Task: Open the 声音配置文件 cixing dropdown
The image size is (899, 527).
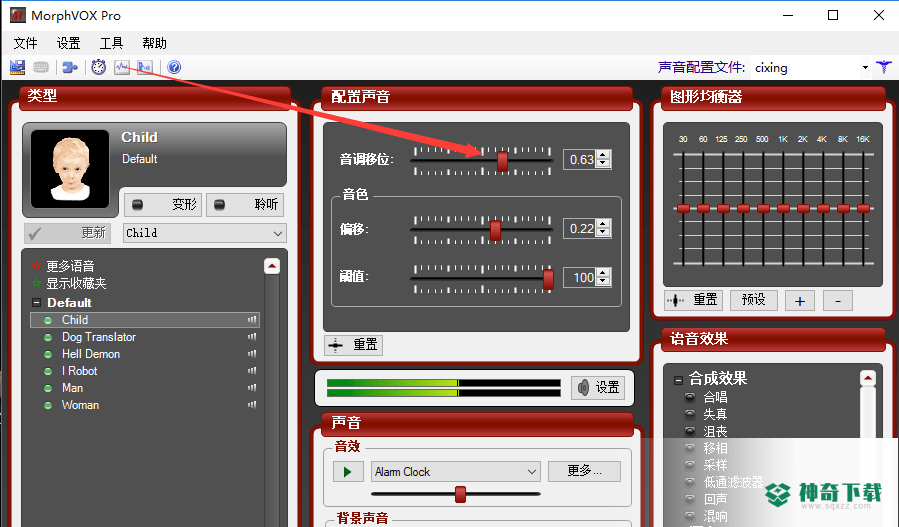Action: pyautogui.click(x=865, y=68)
